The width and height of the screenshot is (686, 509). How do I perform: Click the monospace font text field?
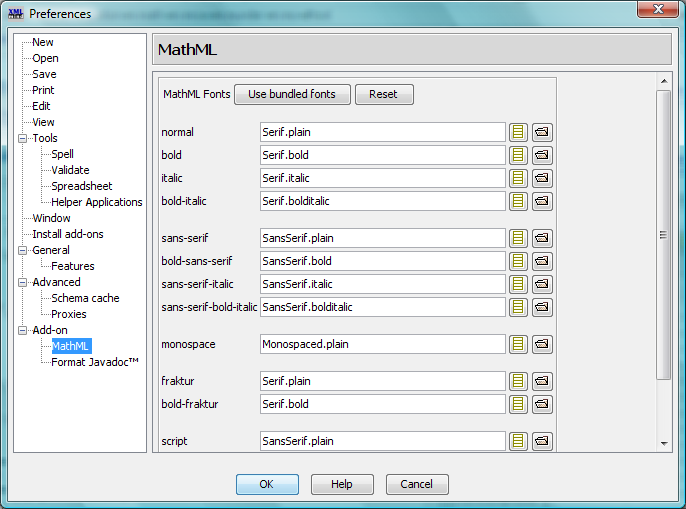(383, 344)
